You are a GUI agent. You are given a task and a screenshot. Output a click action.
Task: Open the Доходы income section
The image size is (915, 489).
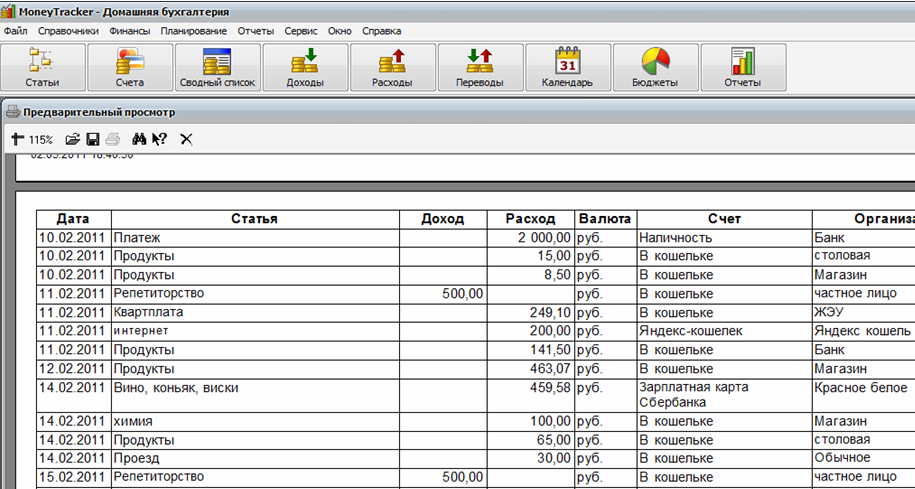[x=305, y=67]
